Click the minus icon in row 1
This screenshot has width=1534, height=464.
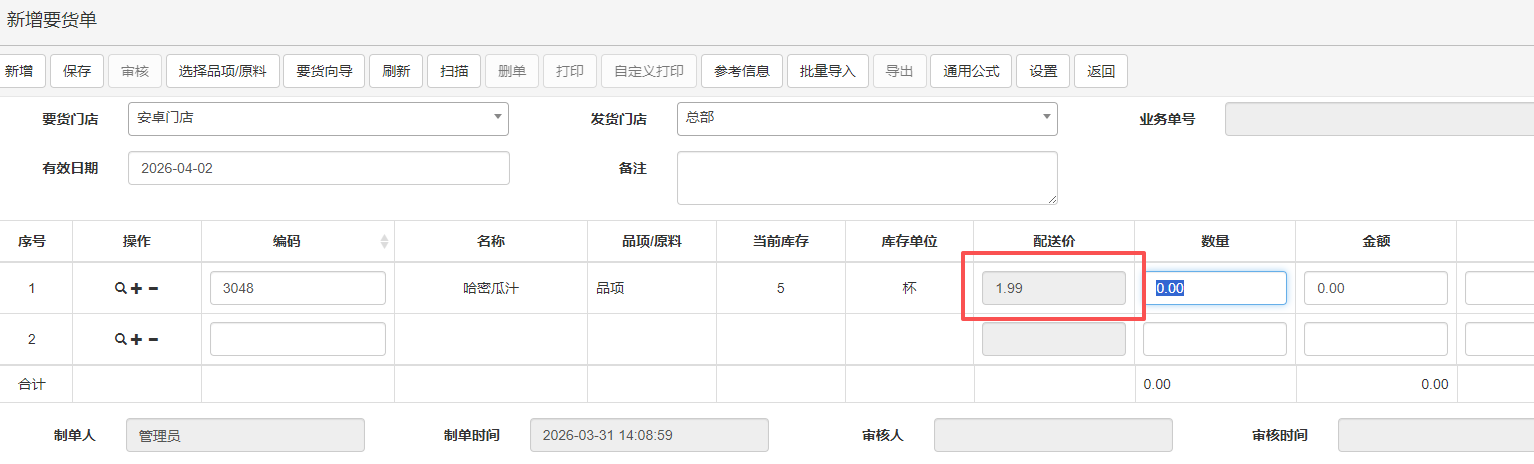[x=153, y=288]
